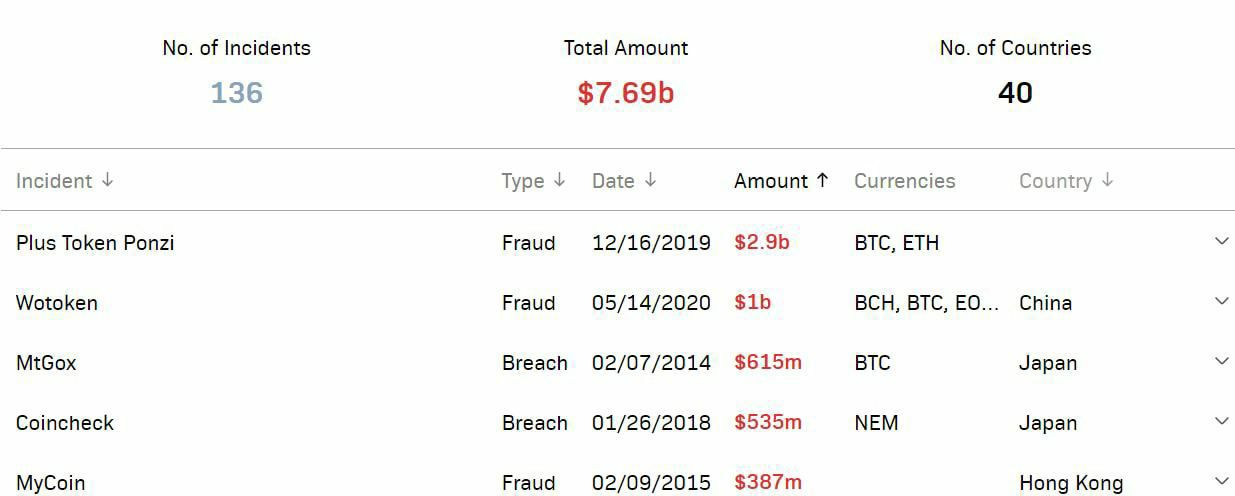Expand the MyCoin row chevron
Screen dimensions: 1235x496
[x=1221, y=481]
